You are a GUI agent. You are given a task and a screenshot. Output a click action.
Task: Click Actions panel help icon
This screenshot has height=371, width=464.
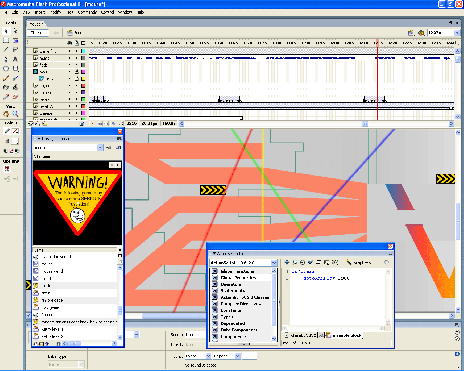point(386,262)
